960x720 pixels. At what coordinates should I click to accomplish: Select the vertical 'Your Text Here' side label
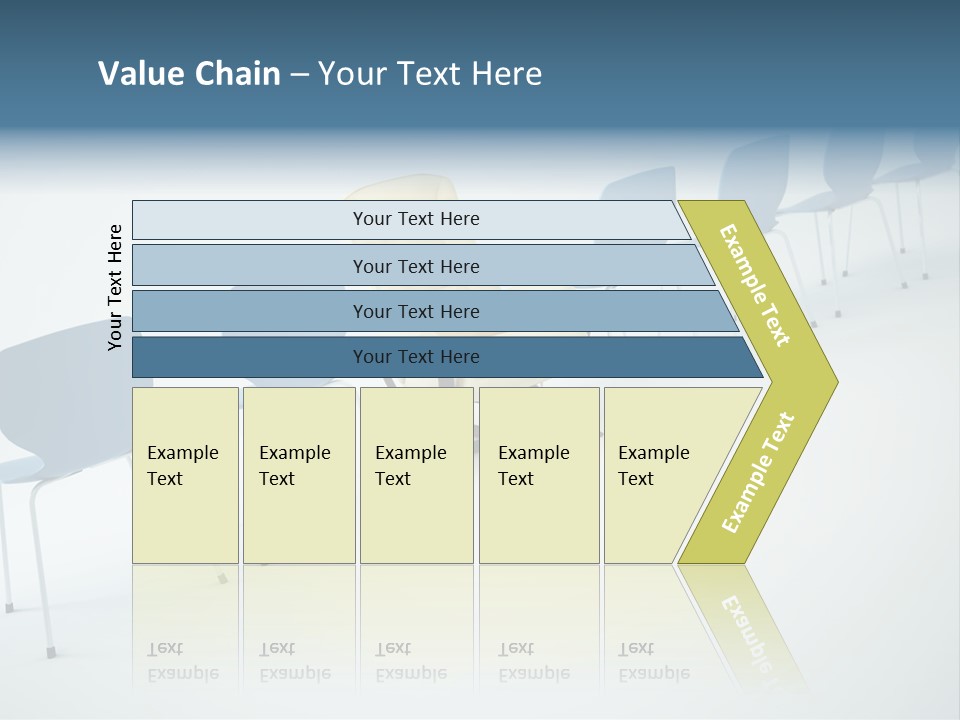114,287
